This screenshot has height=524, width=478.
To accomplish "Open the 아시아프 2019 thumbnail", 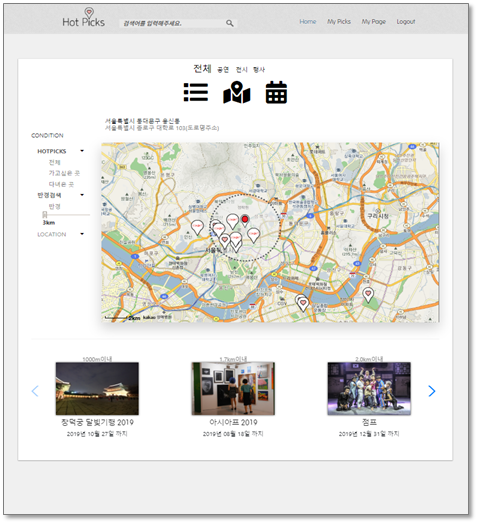I will click(x=233, y=388).
